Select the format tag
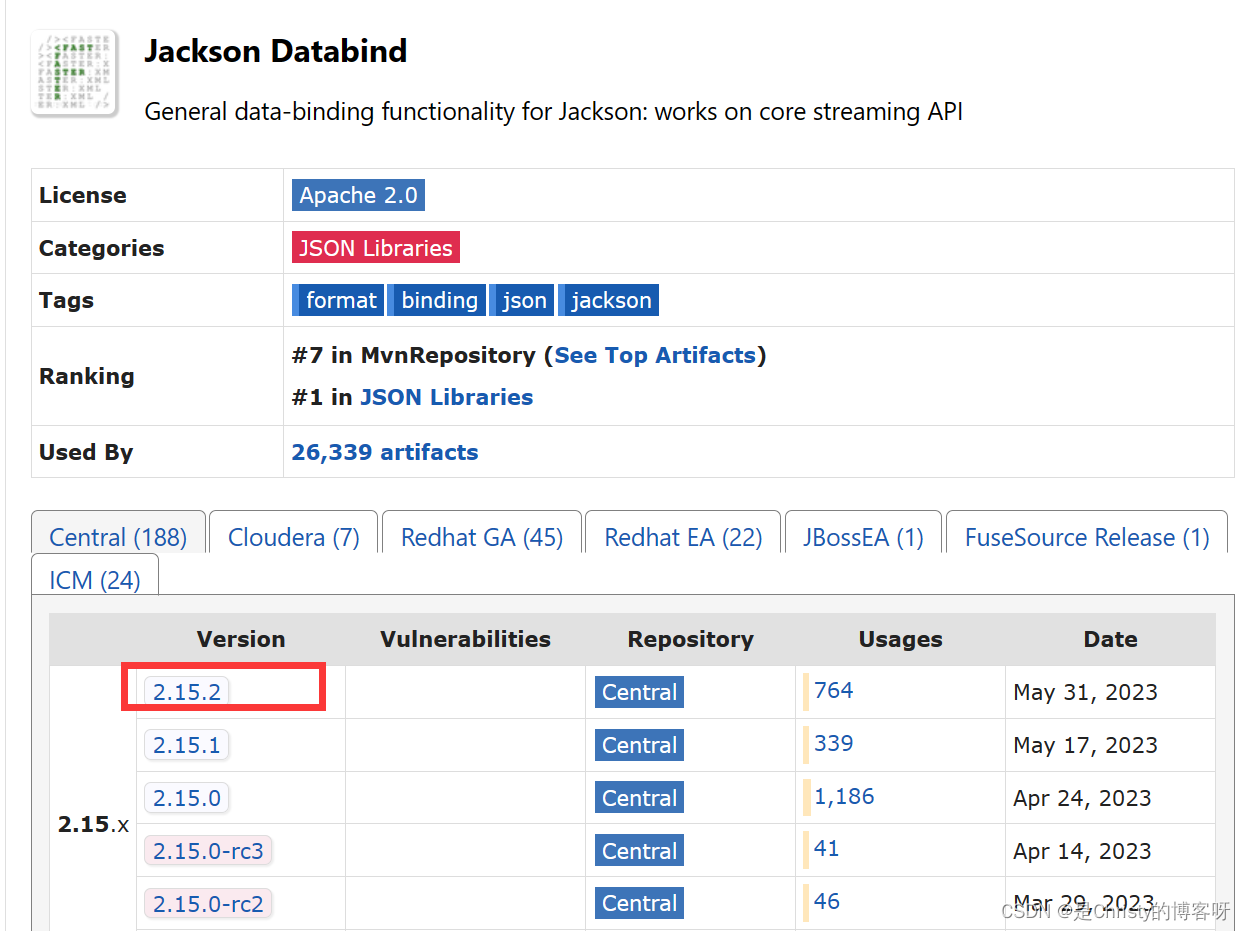1246x931 pixels. tap(338, 300)
